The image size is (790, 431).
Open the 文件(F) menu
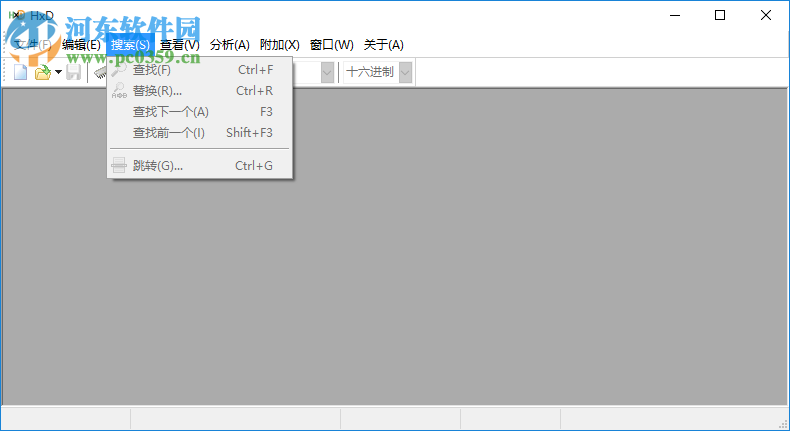point(32,45)
